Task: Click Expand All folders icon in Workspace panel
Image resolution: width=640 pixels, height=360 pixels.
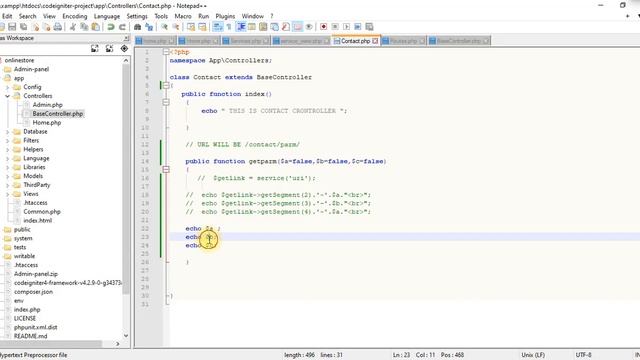Action: point(95,49)
